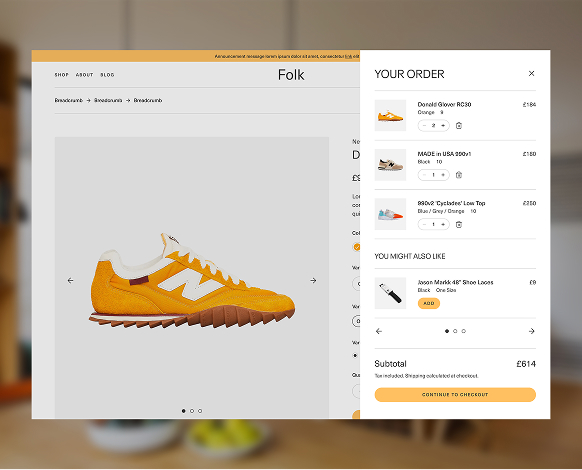This screenshot has height=470, width=582.
Task: Remove Donald Glover RC30 with trash icon
Action: [x=459, y=125]
